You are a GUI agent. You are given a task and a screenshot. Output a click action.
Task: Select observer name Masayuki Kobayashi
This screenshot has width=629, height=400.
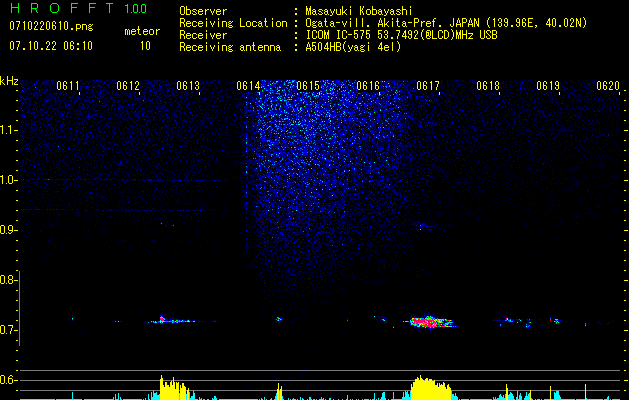tap(359, 11)
